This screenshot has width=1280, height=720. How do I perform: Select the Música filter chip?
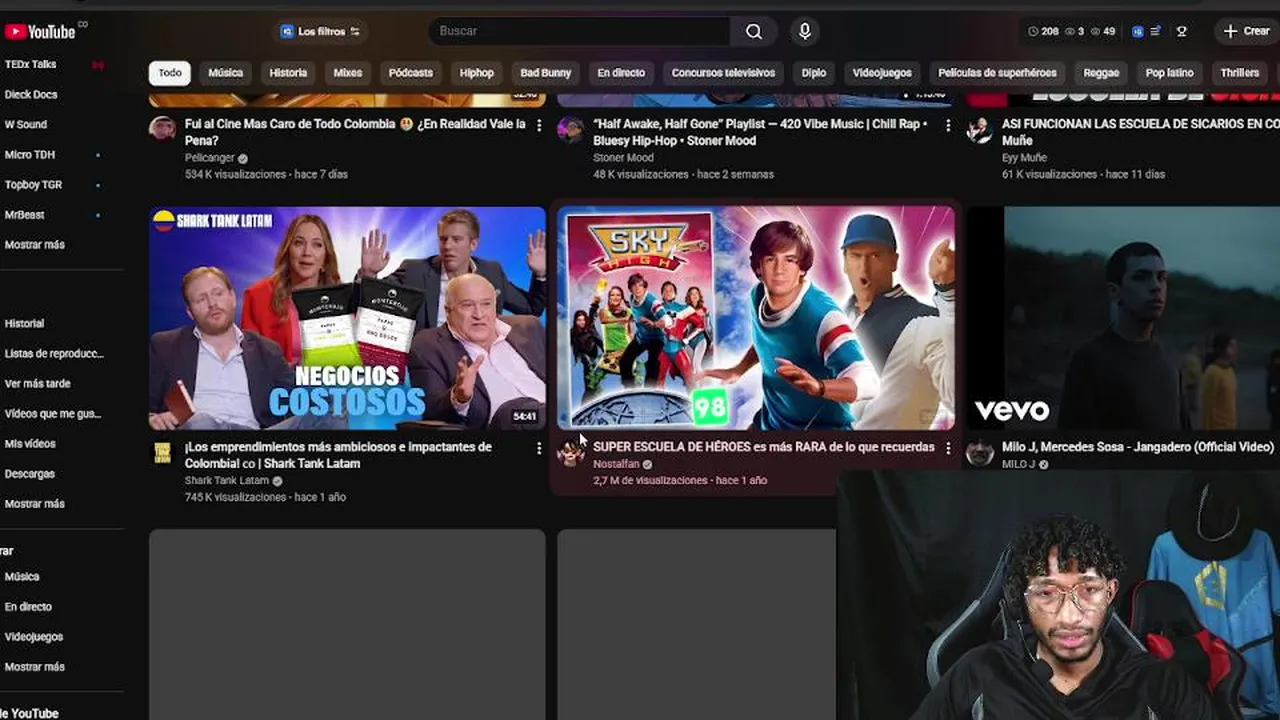tap(225, 73)
